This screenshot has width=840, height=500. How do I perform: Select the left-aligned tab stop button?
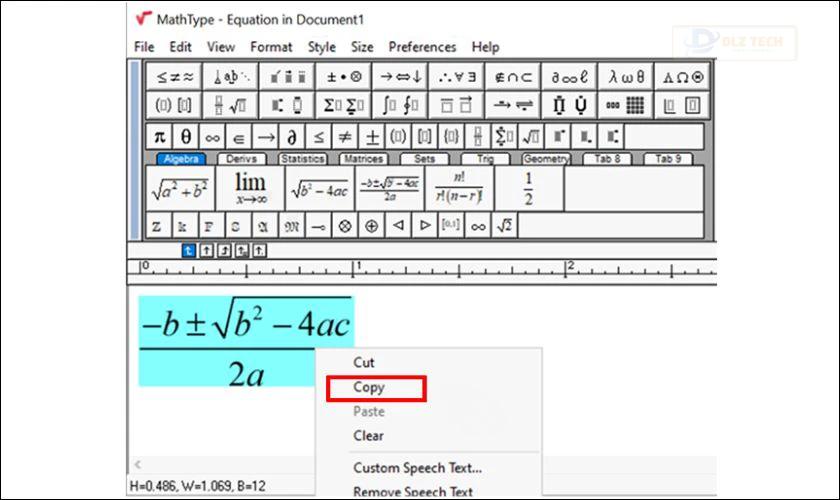(189, 250)
